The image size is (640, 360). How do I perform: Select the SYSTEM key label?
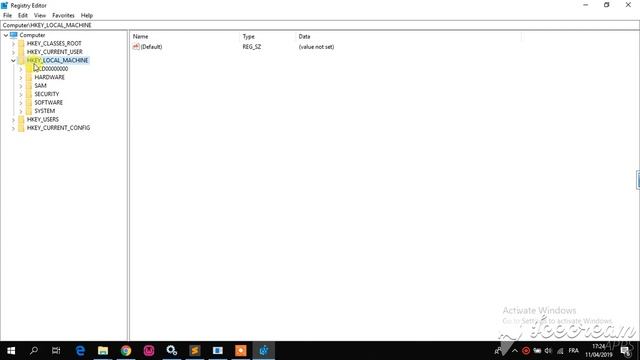point(44,111)
